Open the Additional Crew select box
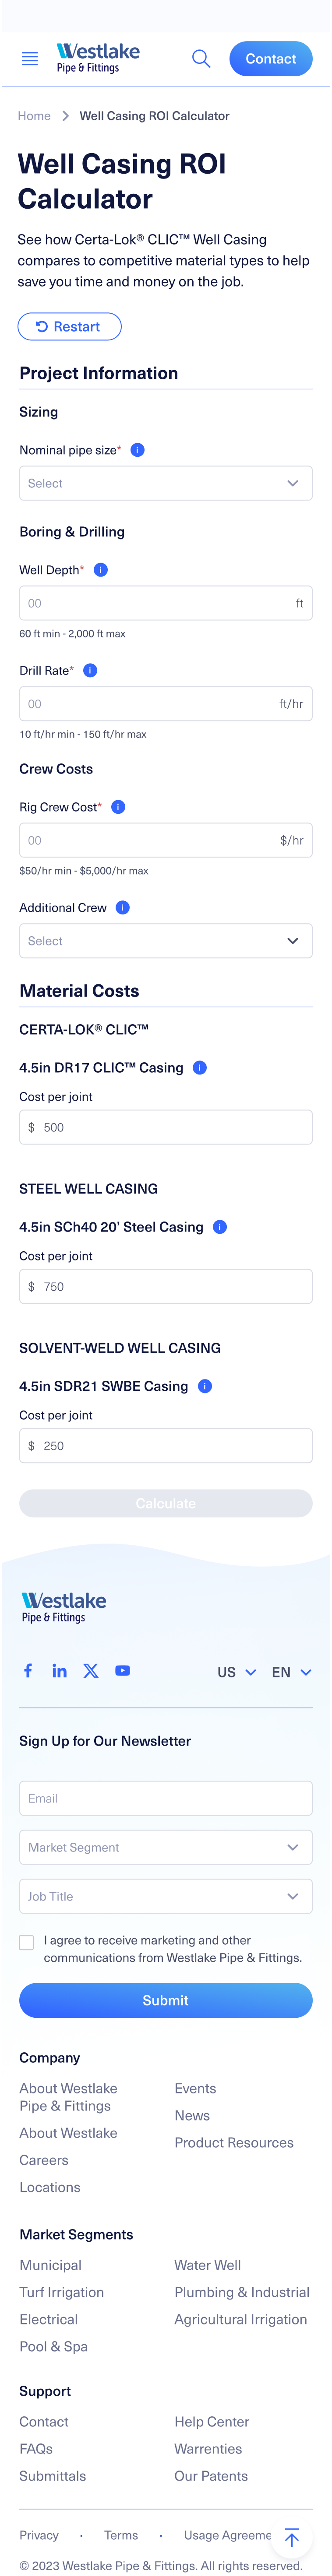Image resolution: width=332 pixels, height=2576 pixels. pyautogui.click(x=166, y=941)
